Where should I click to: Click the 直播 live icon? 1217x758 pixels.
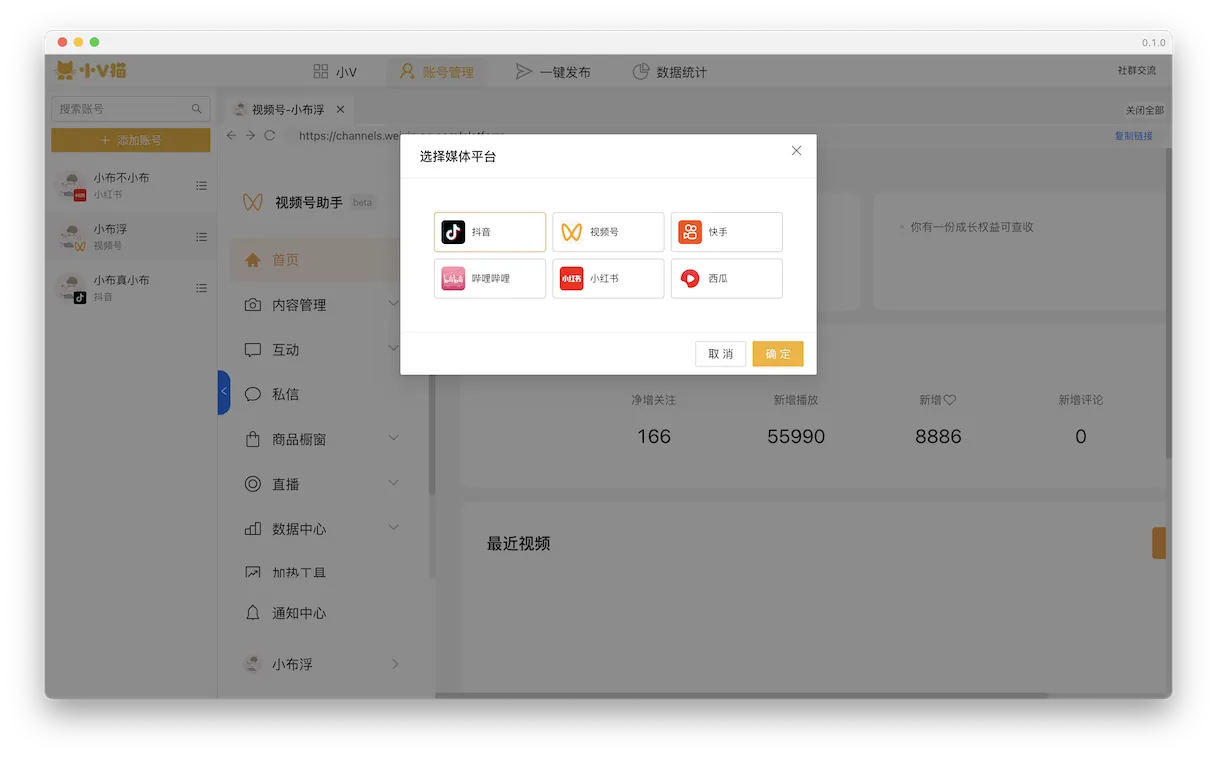click(x=253, y=484)
